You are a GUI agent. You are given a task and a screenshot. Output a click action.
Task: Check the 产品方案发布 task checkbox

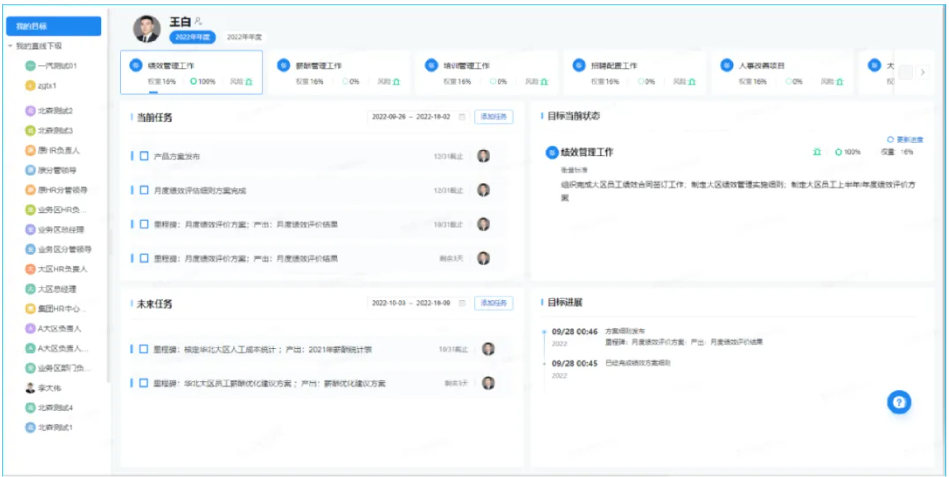click(x=144, y=156)
